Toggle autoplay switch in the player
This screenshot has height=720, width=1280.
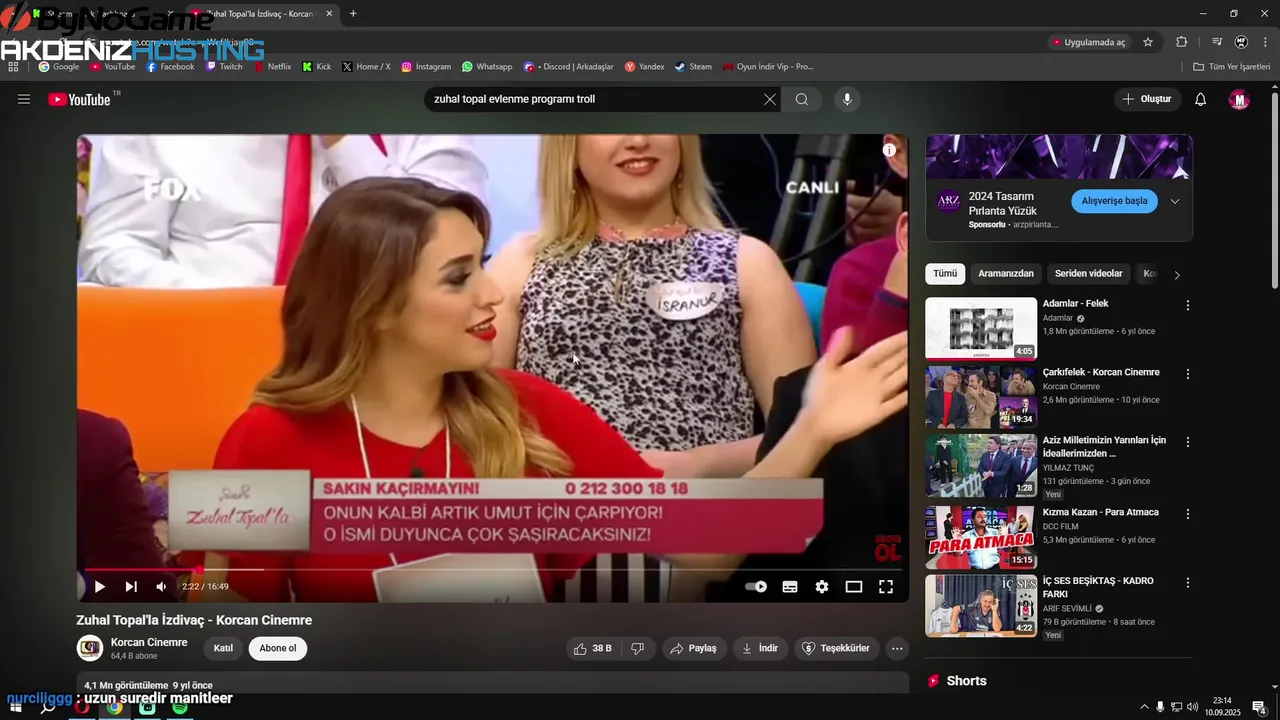tap(757, 587)
